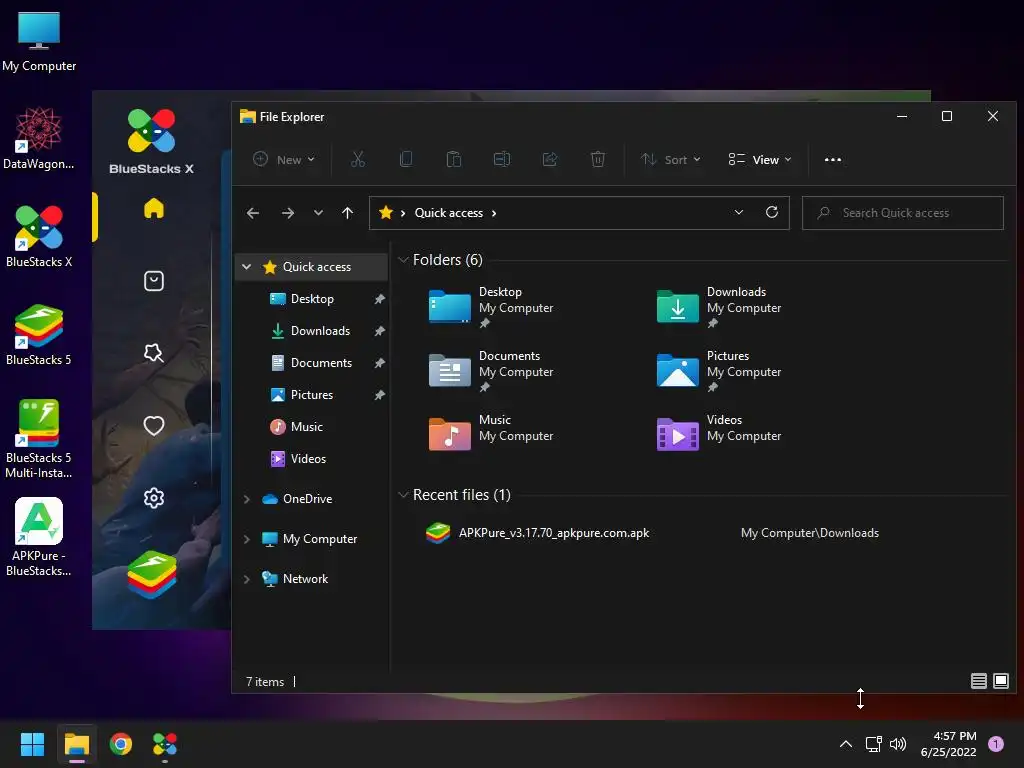Screen dimensions: 1024x768
Task: Click the BlueStacks X search-star icon
Action: click(153, 353)
